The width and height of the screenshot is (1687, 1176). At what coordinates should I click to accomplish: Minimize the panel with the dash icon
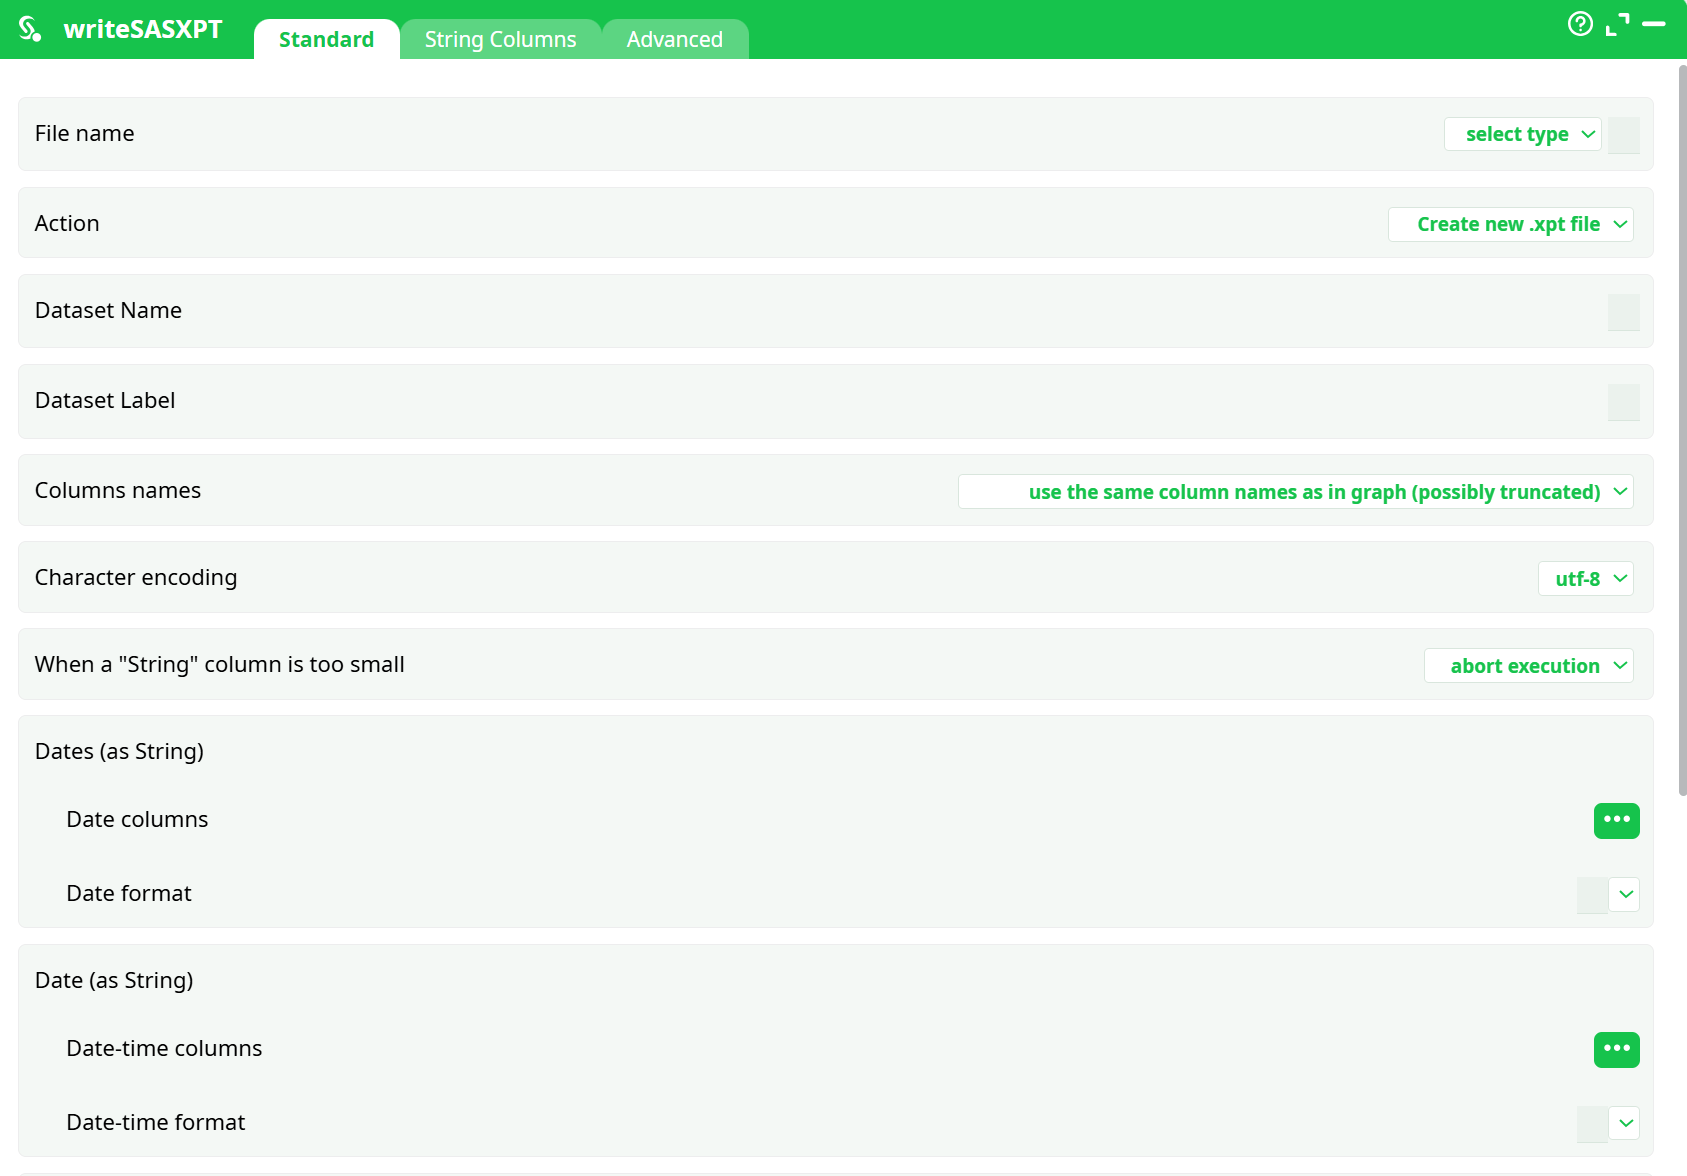click(1654, 24)
